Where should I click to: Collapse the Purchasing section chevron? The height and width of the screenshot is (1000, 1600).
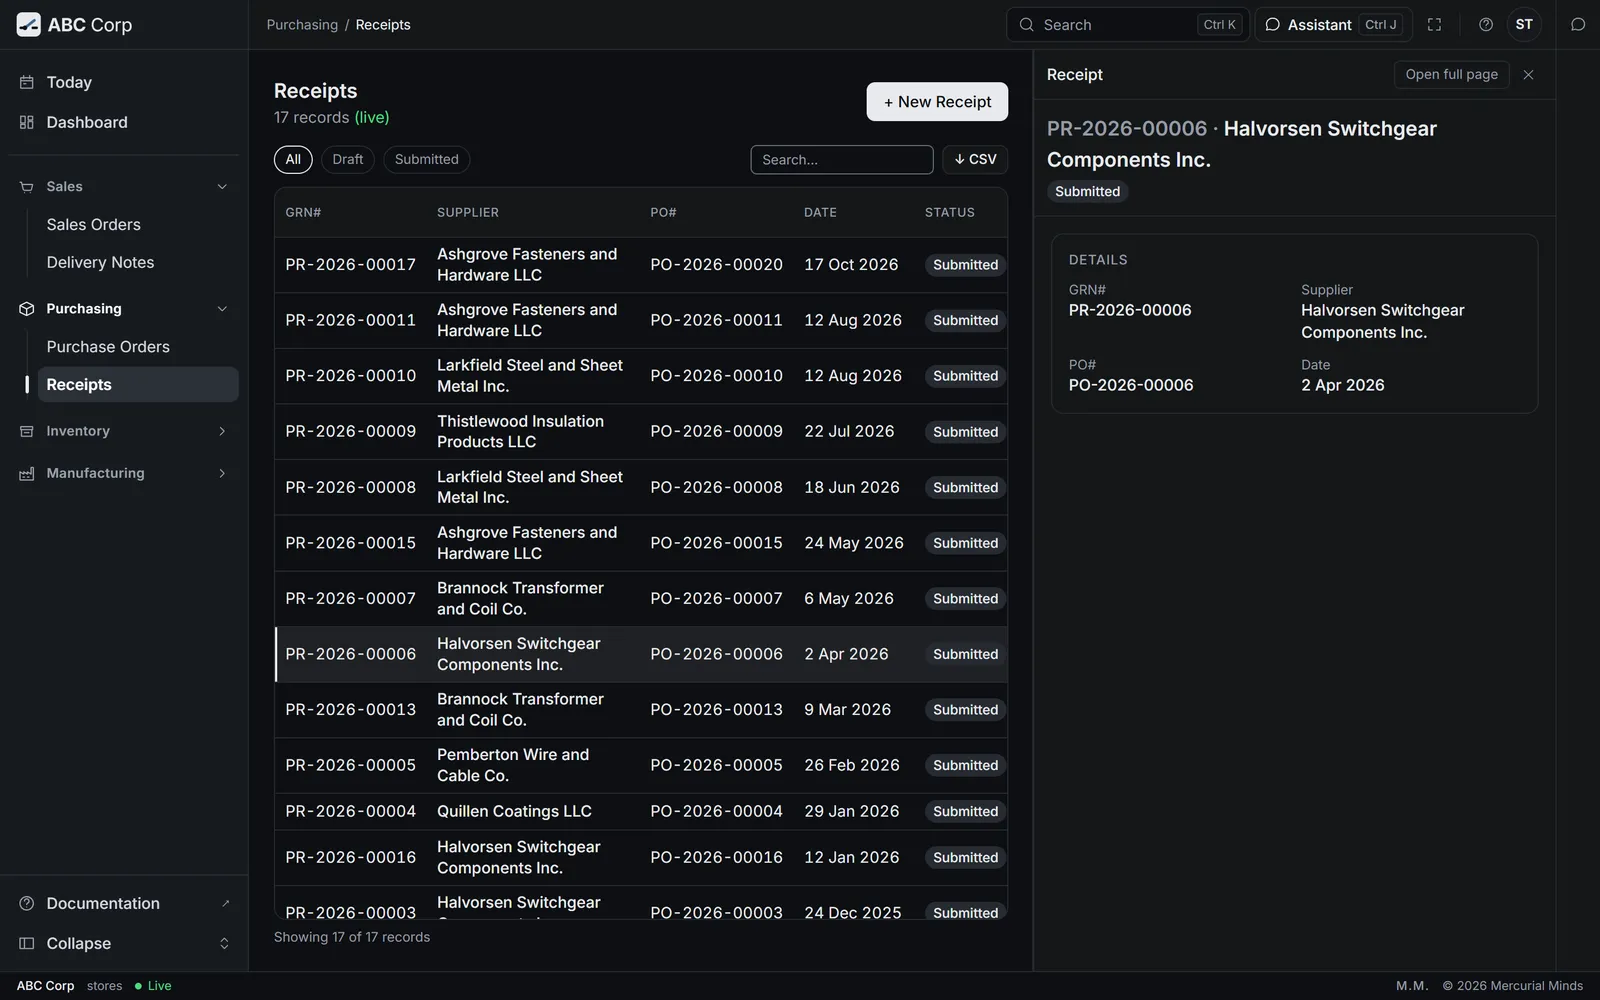pyautogui.click(x=222, y=309)
